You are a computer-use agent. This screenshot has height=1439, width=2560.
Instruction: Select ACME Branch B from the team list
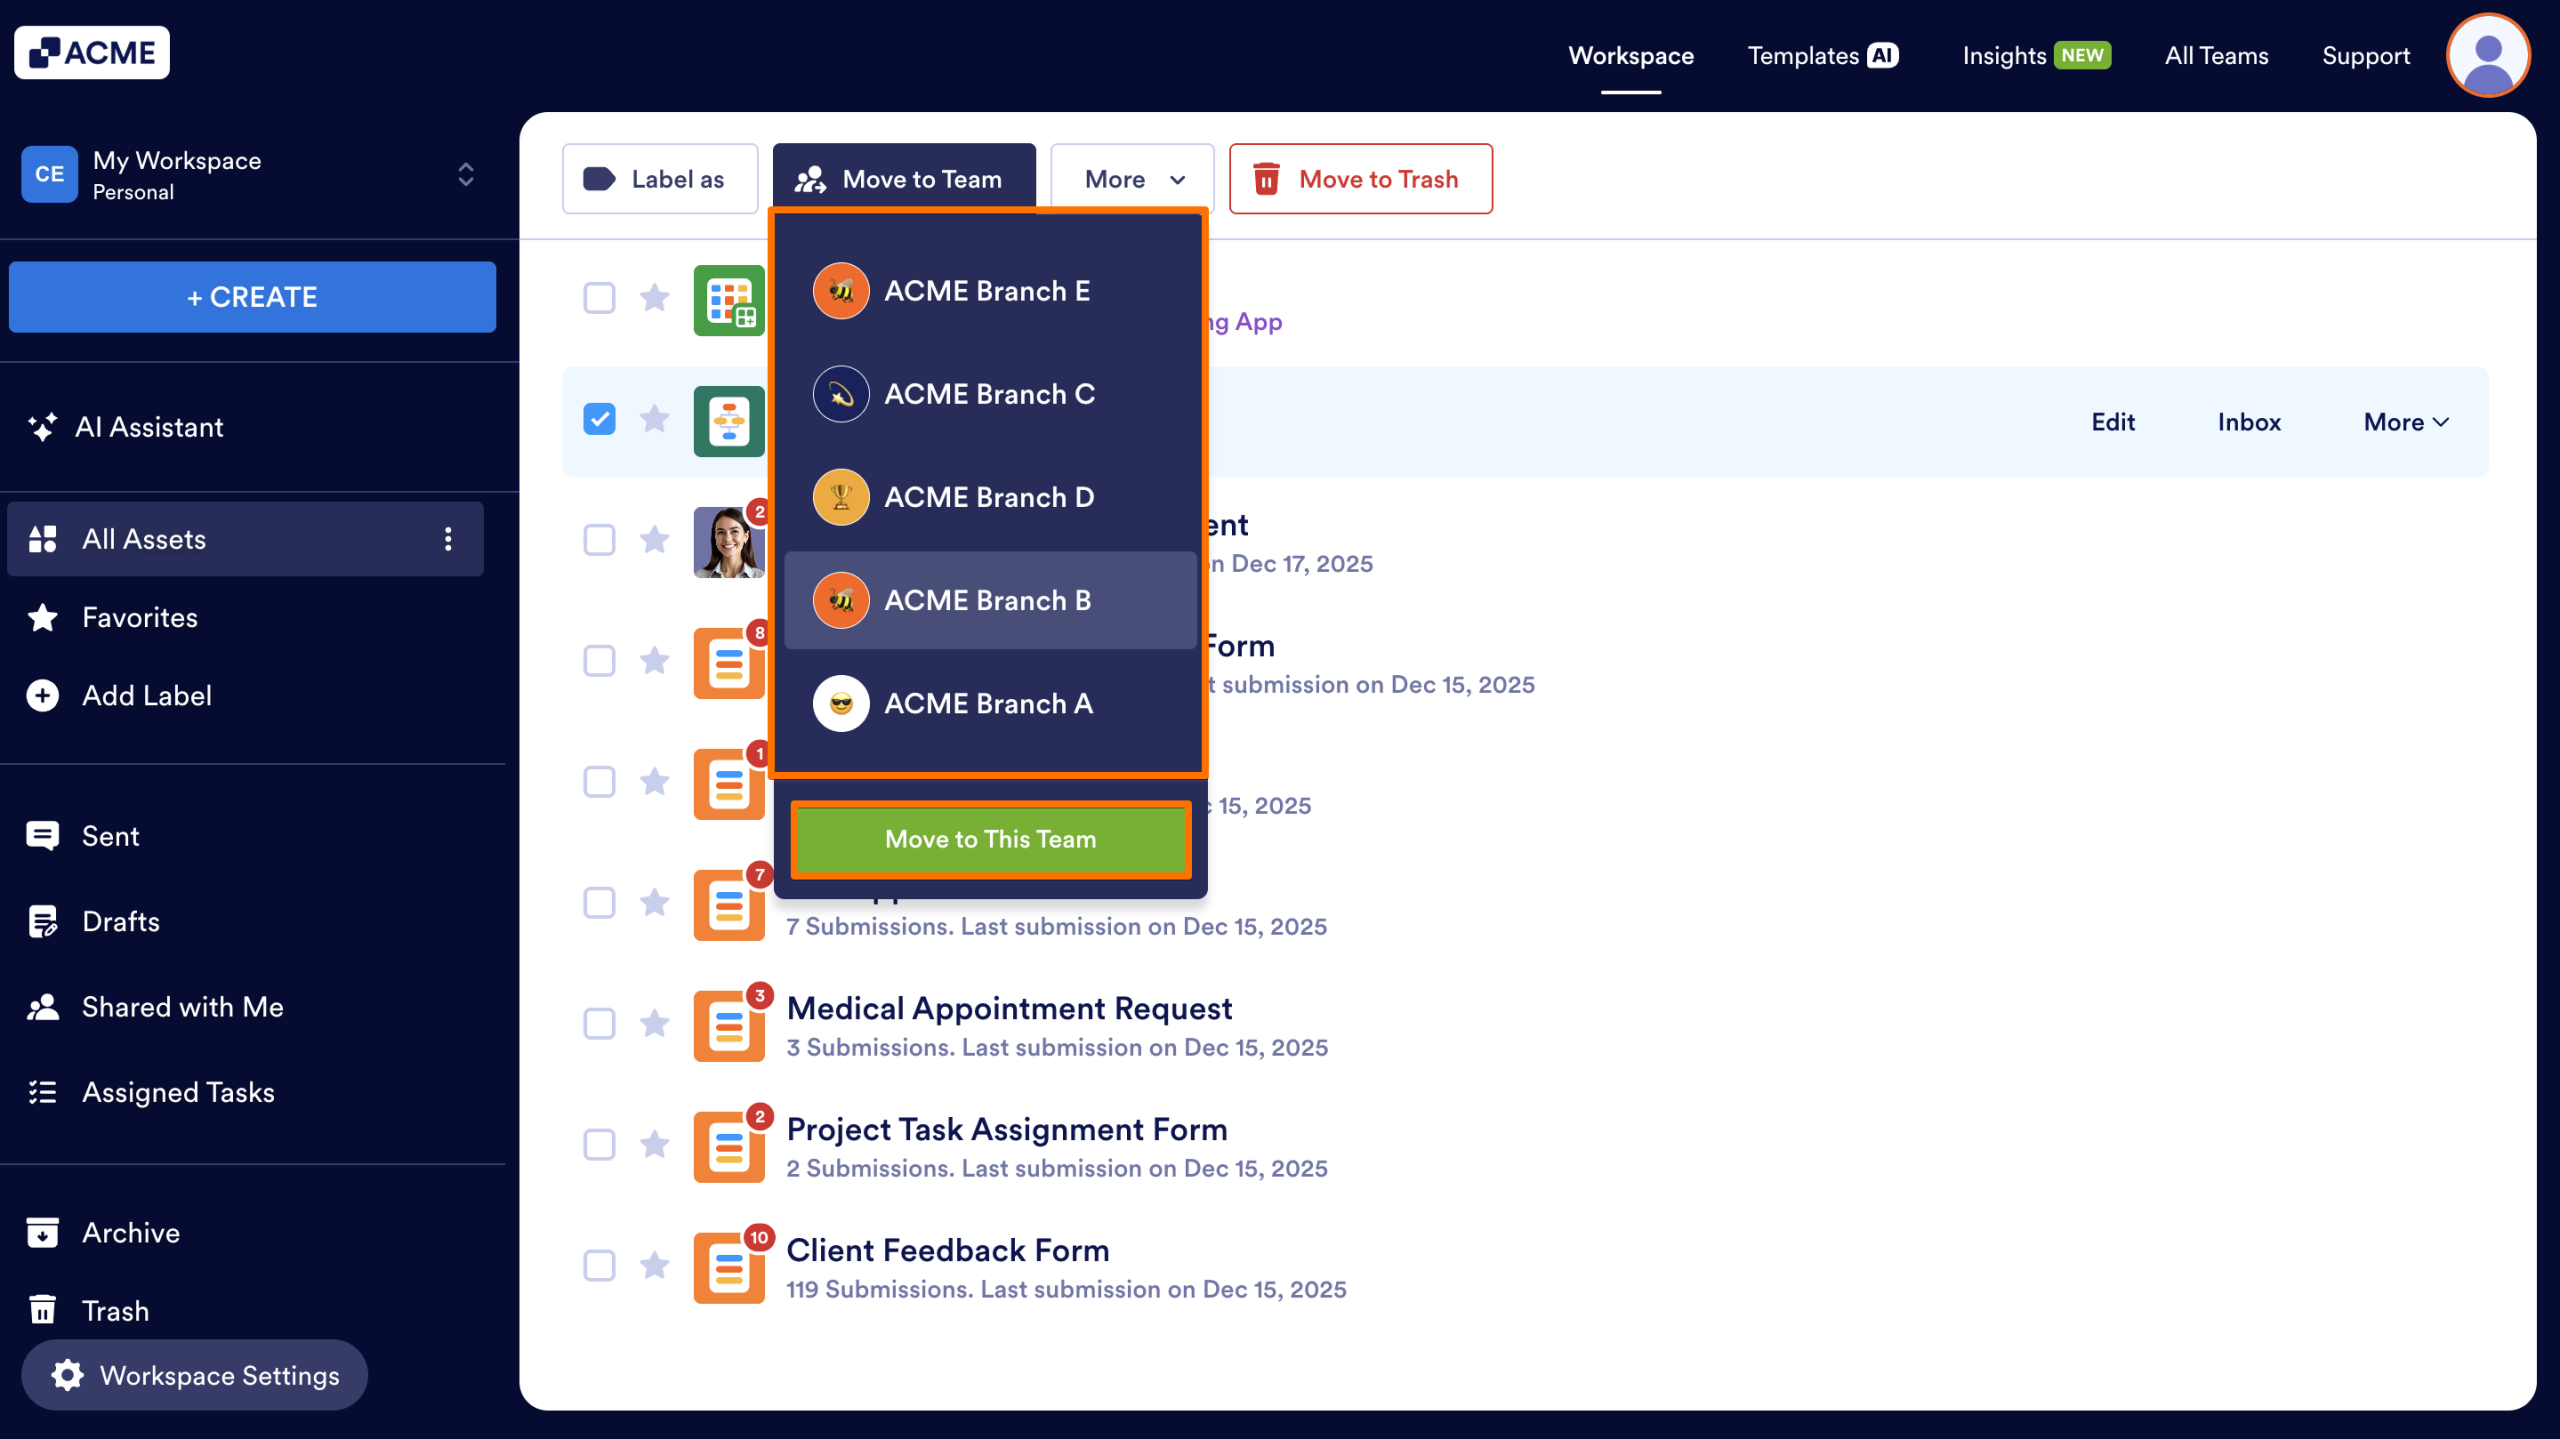point(988,600)
